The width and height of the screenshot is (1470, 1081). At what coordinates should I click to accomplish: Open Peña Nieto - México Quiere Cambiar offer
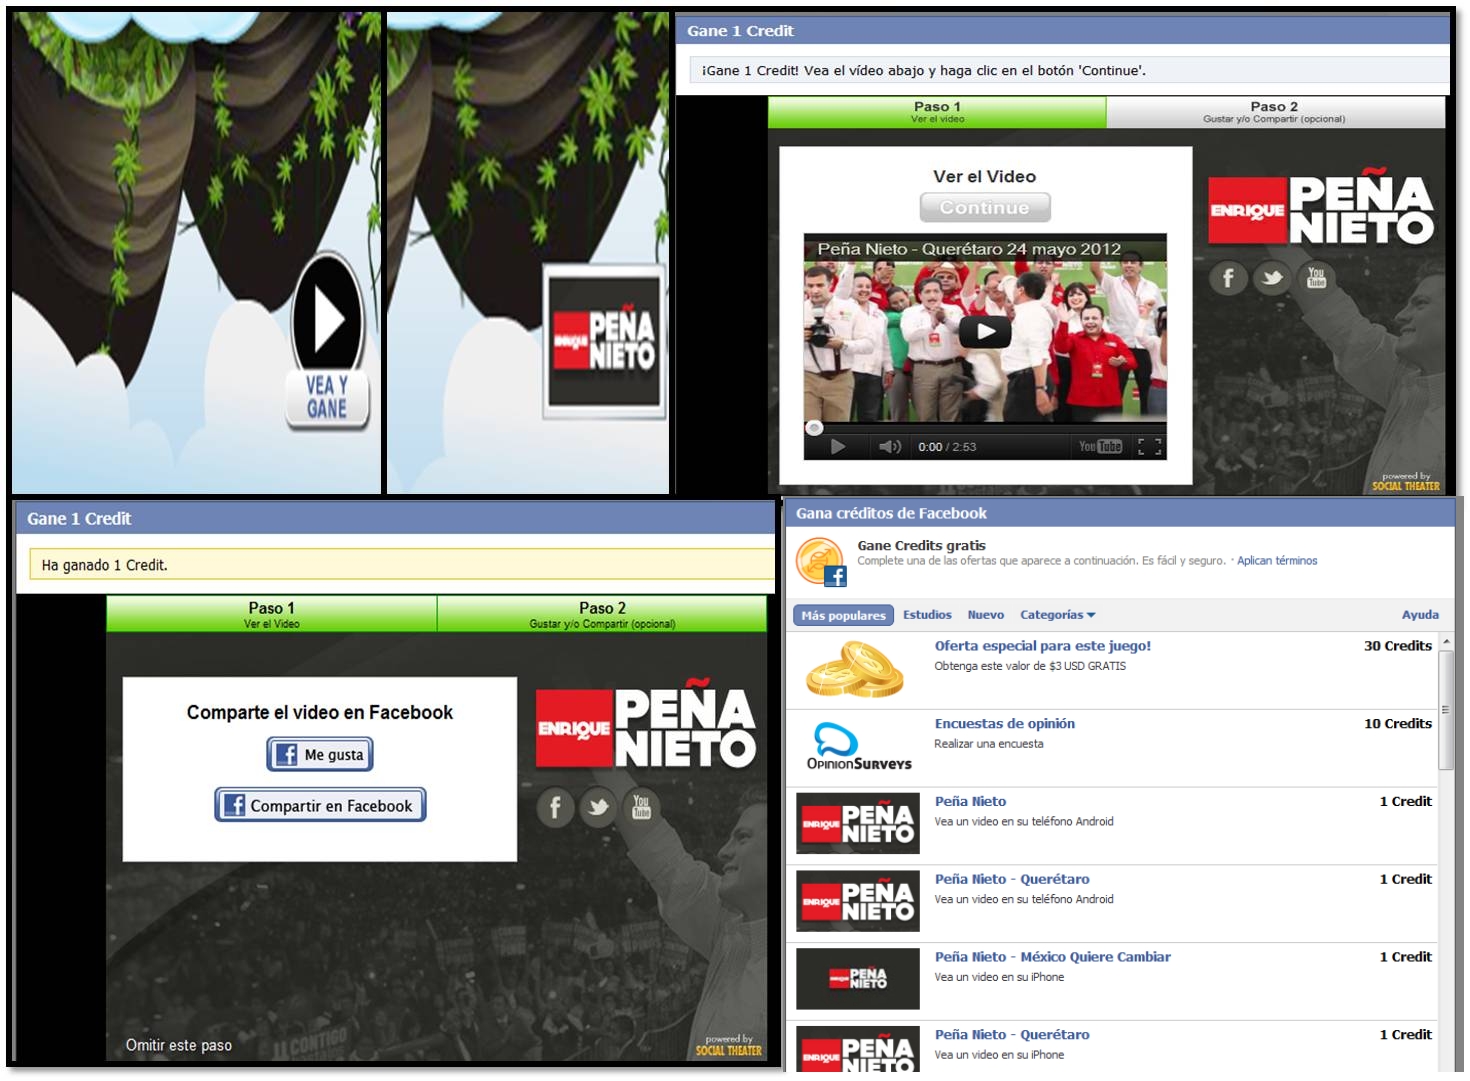tap(1053, 957)
